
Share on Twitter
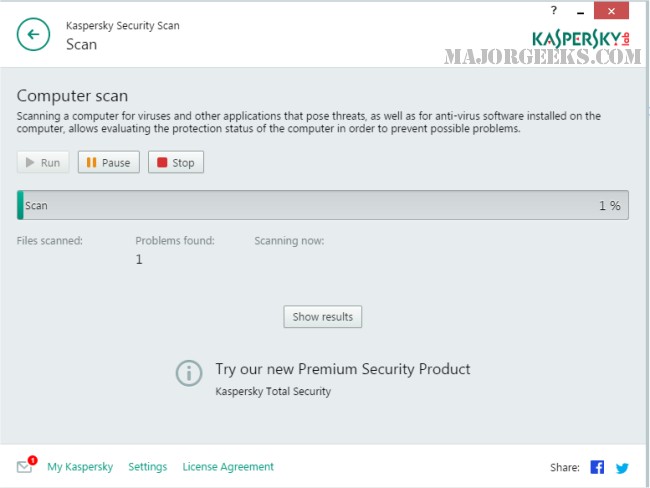(622, 467)
